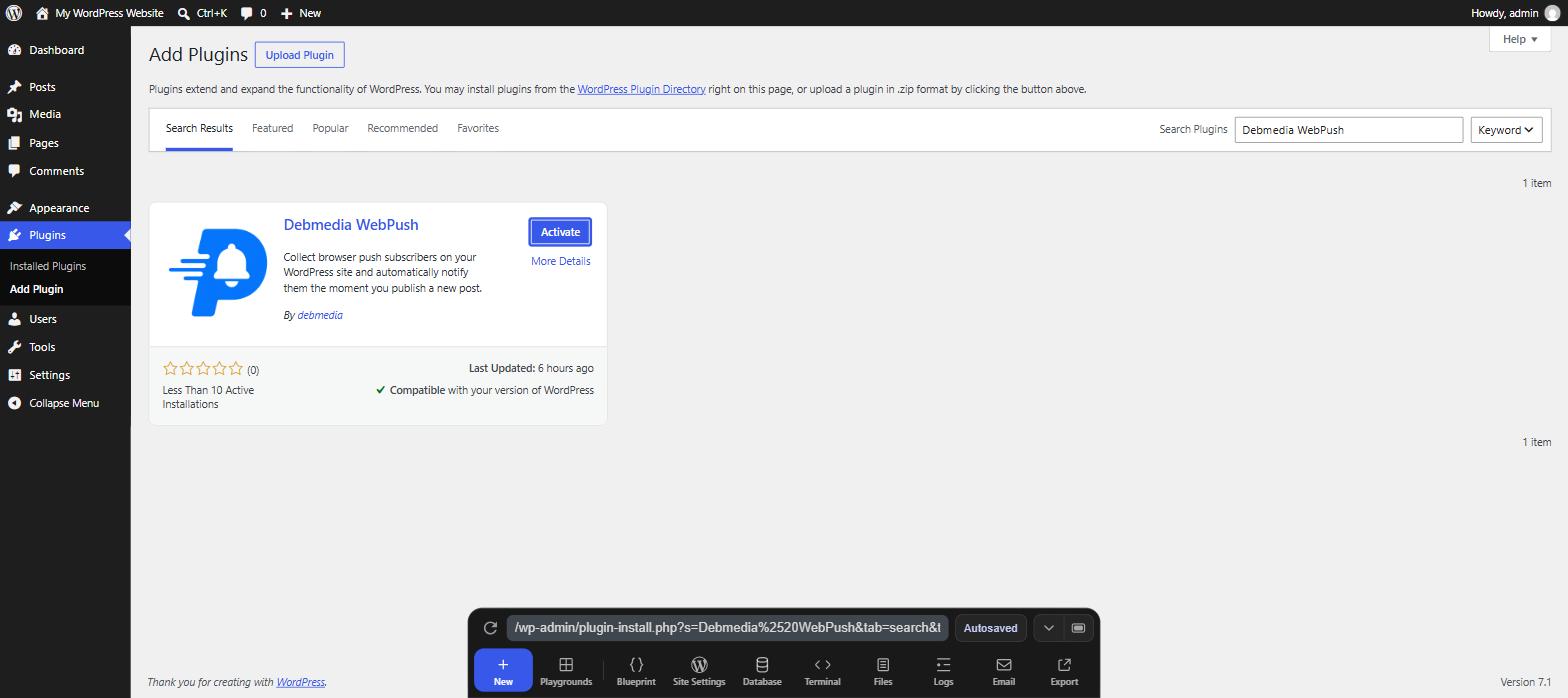Image resolution: width=1568 pixels, height=698 pixels.
Task: Open the Email tool
Action: (x=1003, y=671)
